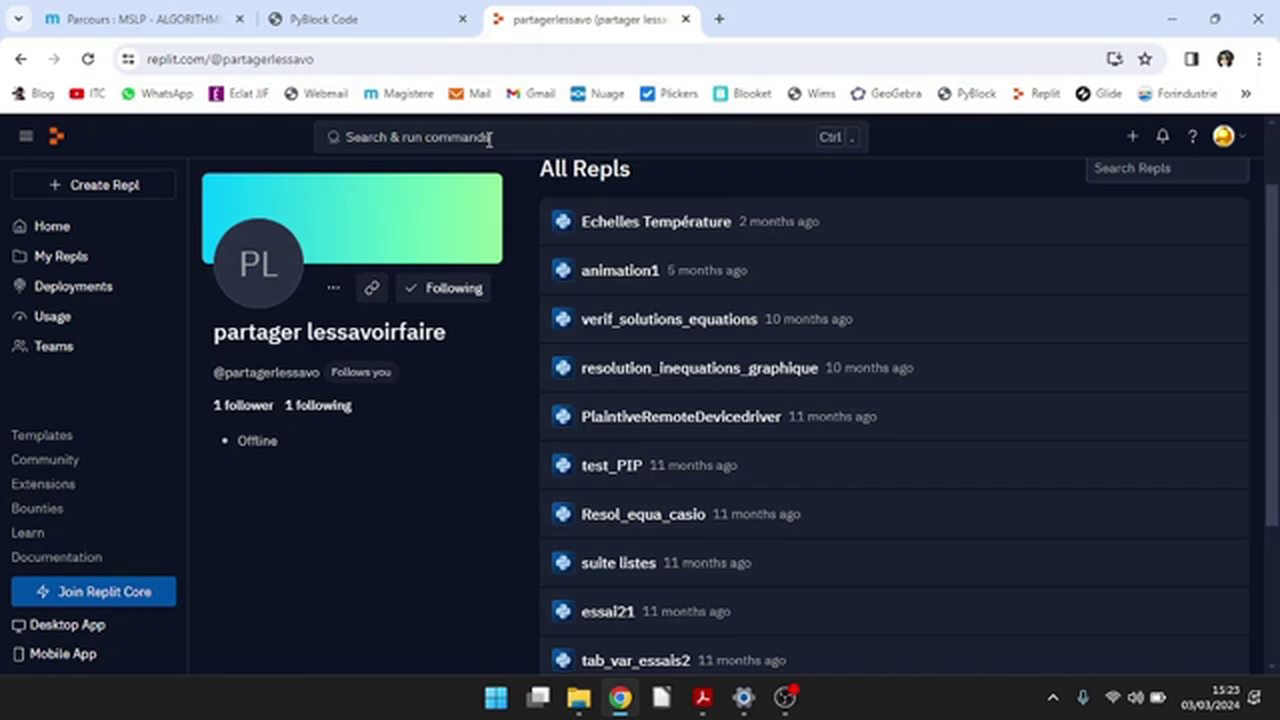Image resolution: width=1280 pixels, height=720 pixels.
Task: Open the Ctrl command shortcut dropdown
Action: pos(837,137)
